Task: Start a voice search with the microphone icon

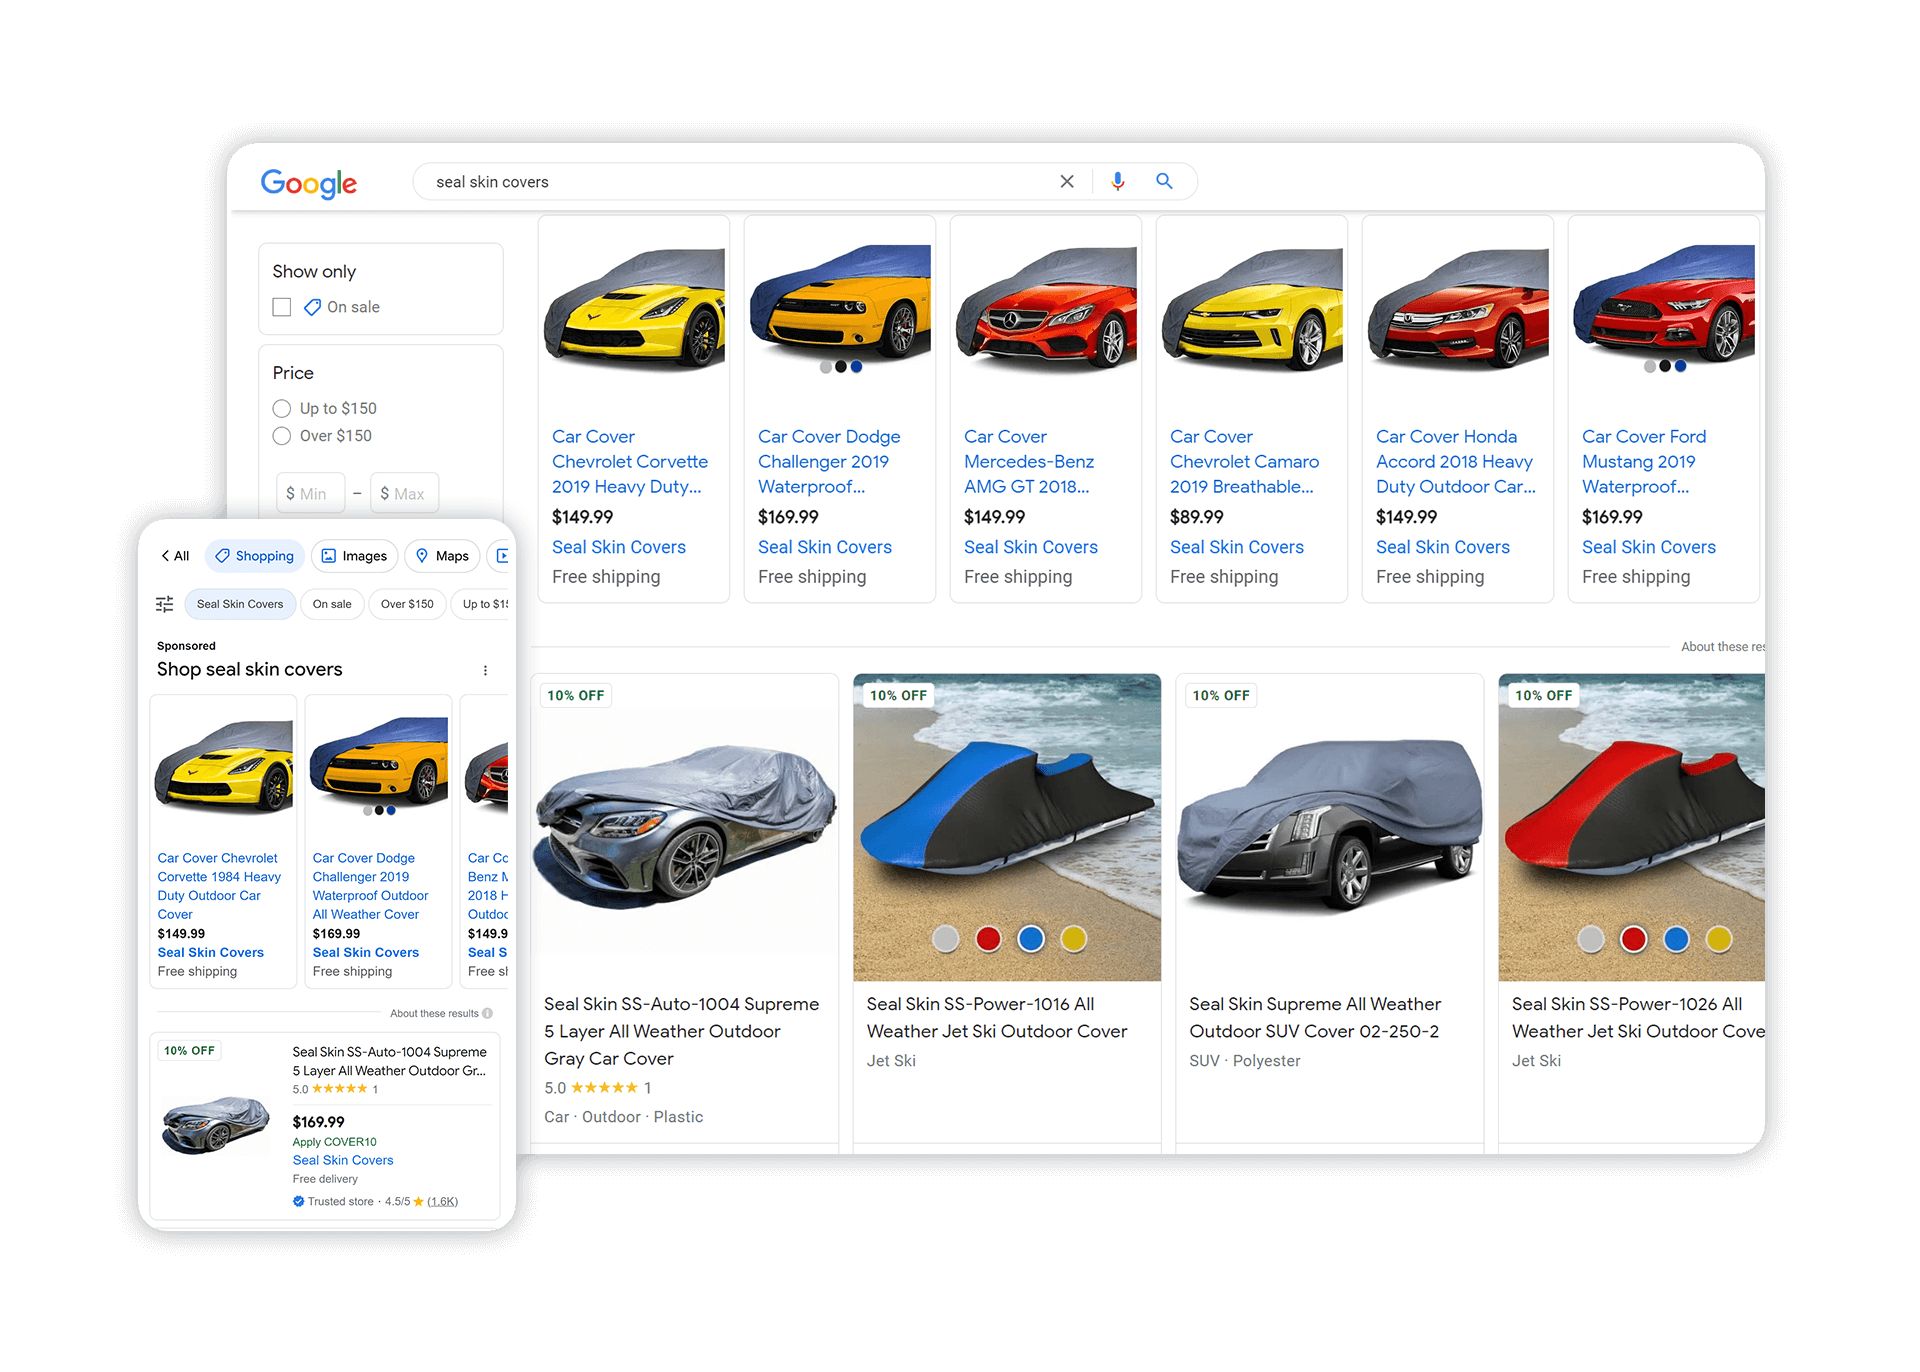Action: pyautogui.click(x=1117, y=181)
